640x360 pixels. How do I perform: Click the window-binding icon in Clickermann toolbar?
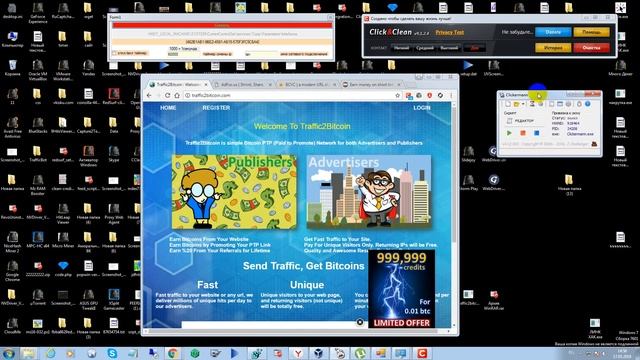(x=560, y=104)
